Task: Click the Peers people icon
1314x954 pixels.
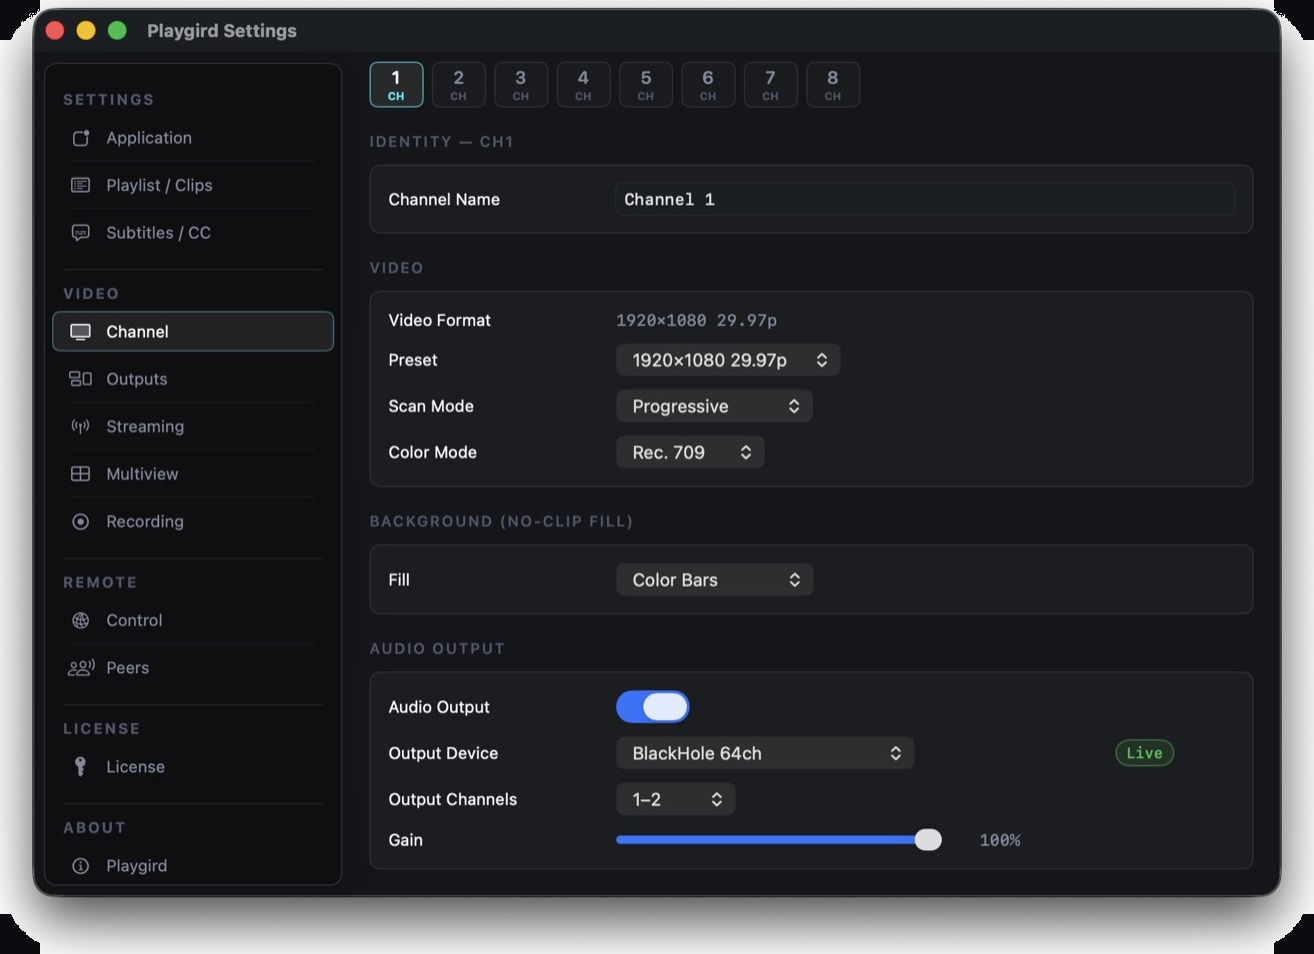Action: (81, 668)
